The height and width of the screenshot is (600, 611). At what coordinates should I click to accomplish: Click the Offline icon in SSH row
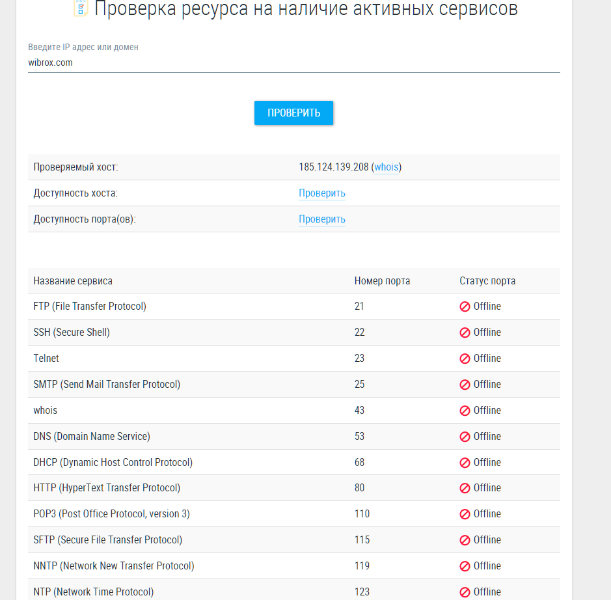[x=464, y=333]
